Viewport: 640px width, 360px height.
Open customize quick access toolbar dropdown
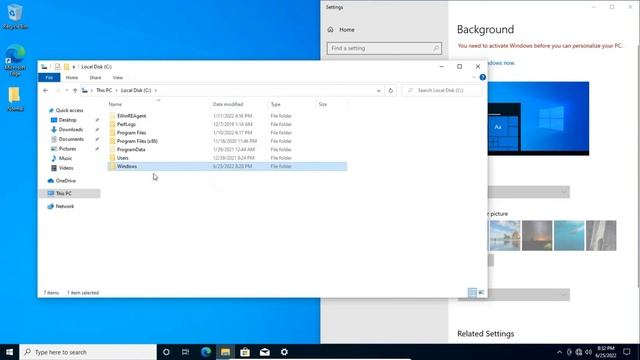(74, 67)
